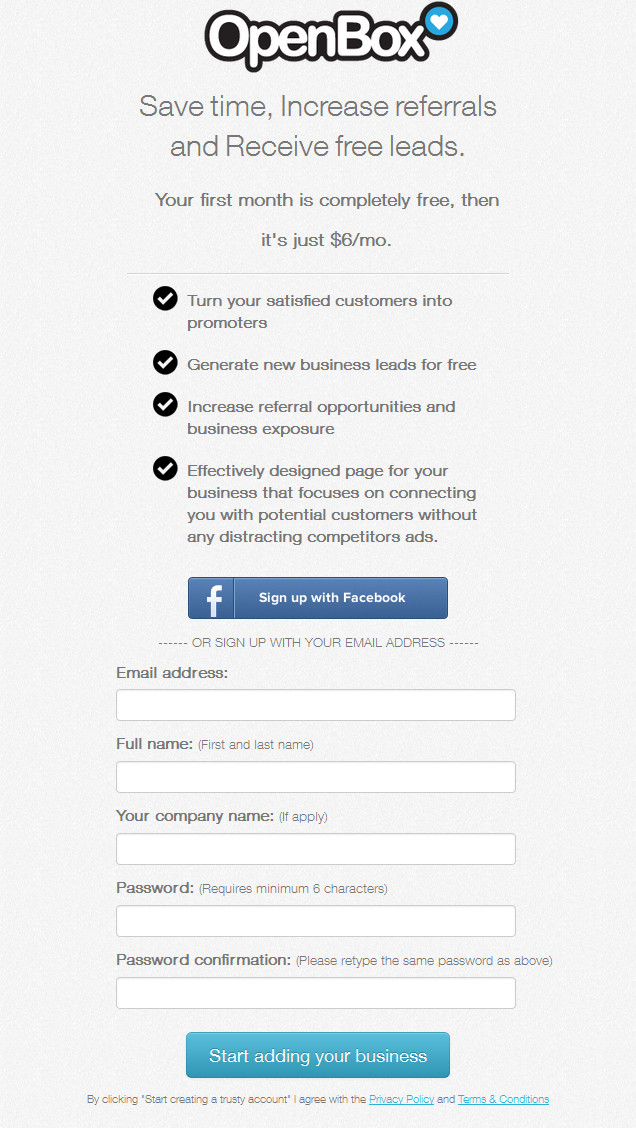The image size is (636, 1128).
Task: Click Start adding your business button
Action: [318, 1055]
